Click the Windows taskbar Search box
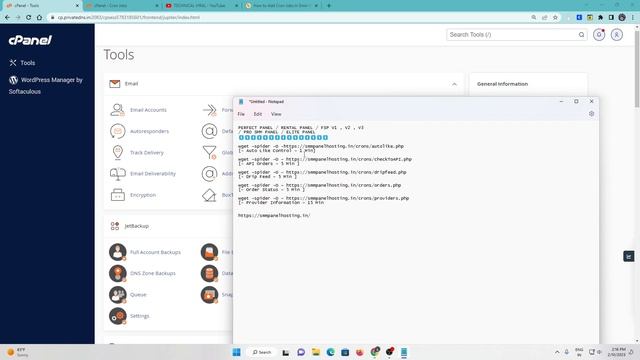The width and height of the screenshot is (640, 360). click(x=261, y=352)
